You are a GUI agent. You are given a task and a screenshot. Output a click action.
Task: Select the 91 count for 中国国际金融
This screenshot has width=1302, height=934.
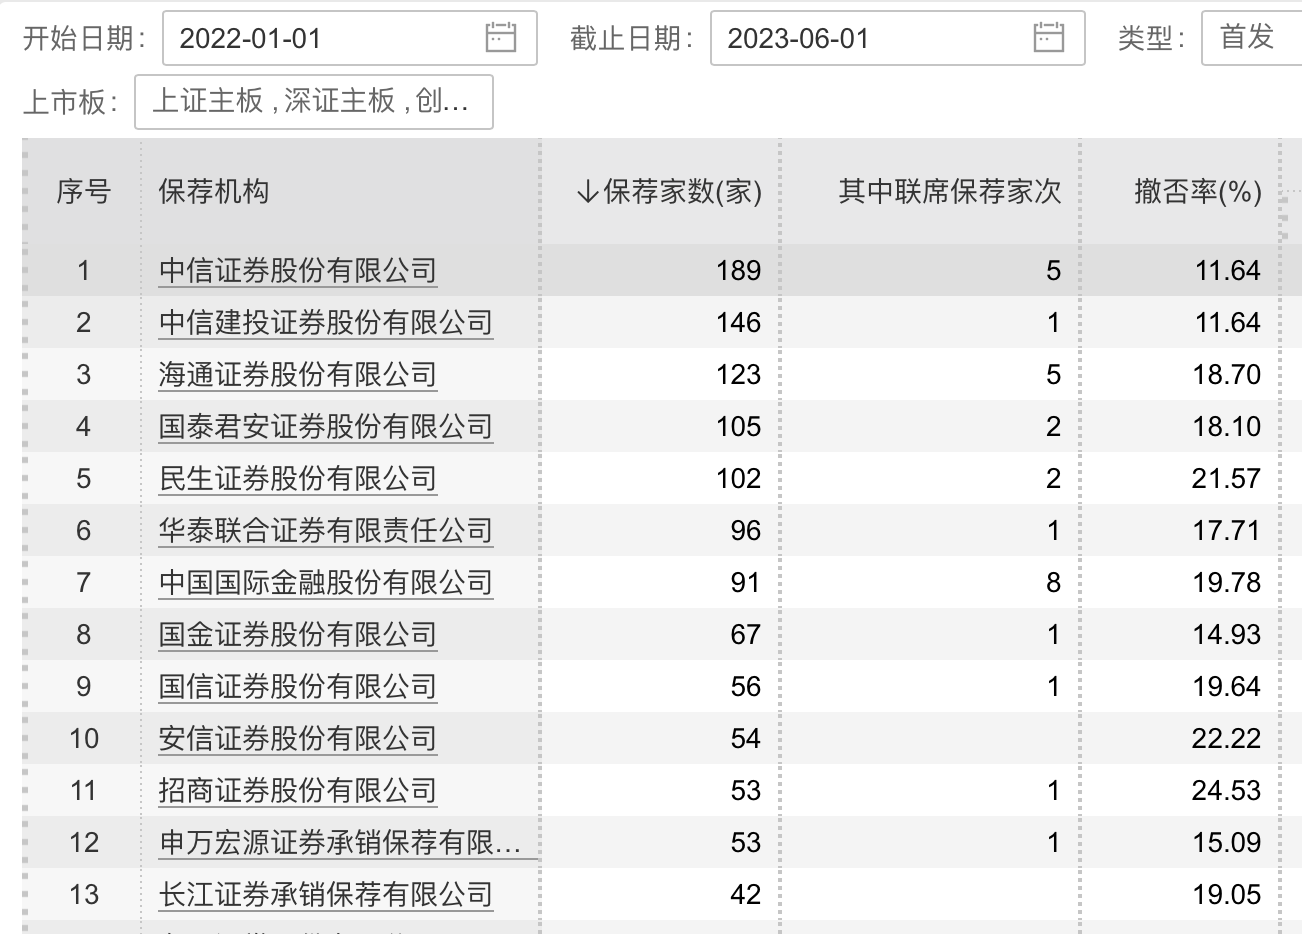(746, 583)
